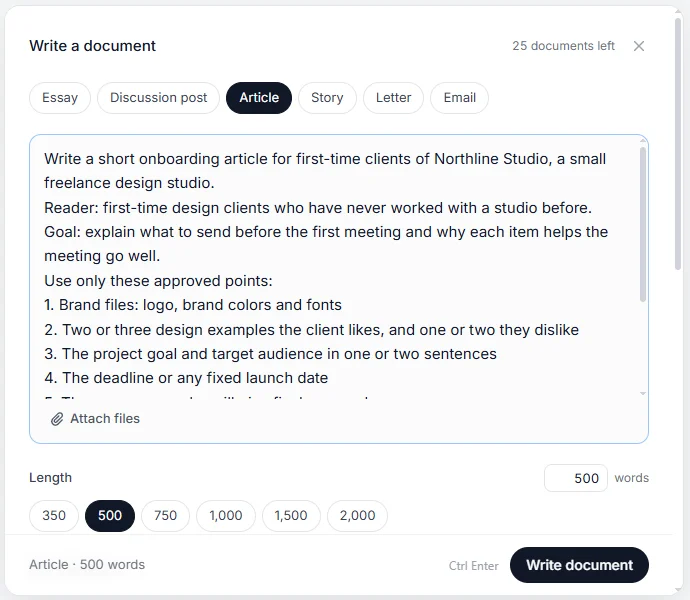Image resolution: width=690 pixels, height=600 pixels.
Task: Click the 'Length' label
Action: pos(50,478)
